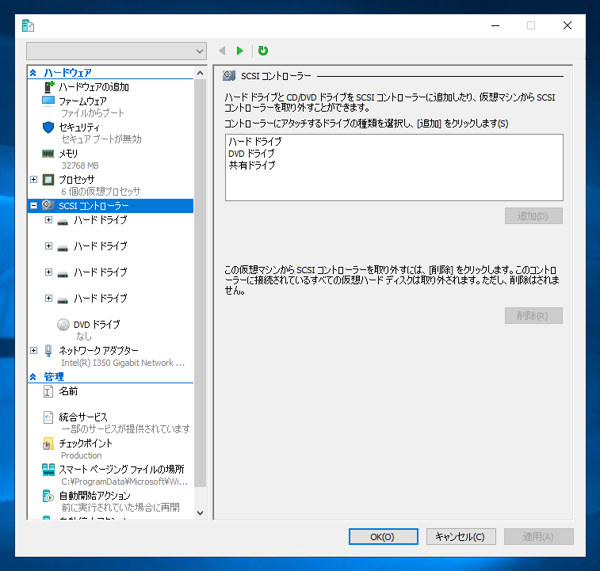Click the green refresh icon in toolbar
This screenshot has height=571, width=600.
(263, 51)
